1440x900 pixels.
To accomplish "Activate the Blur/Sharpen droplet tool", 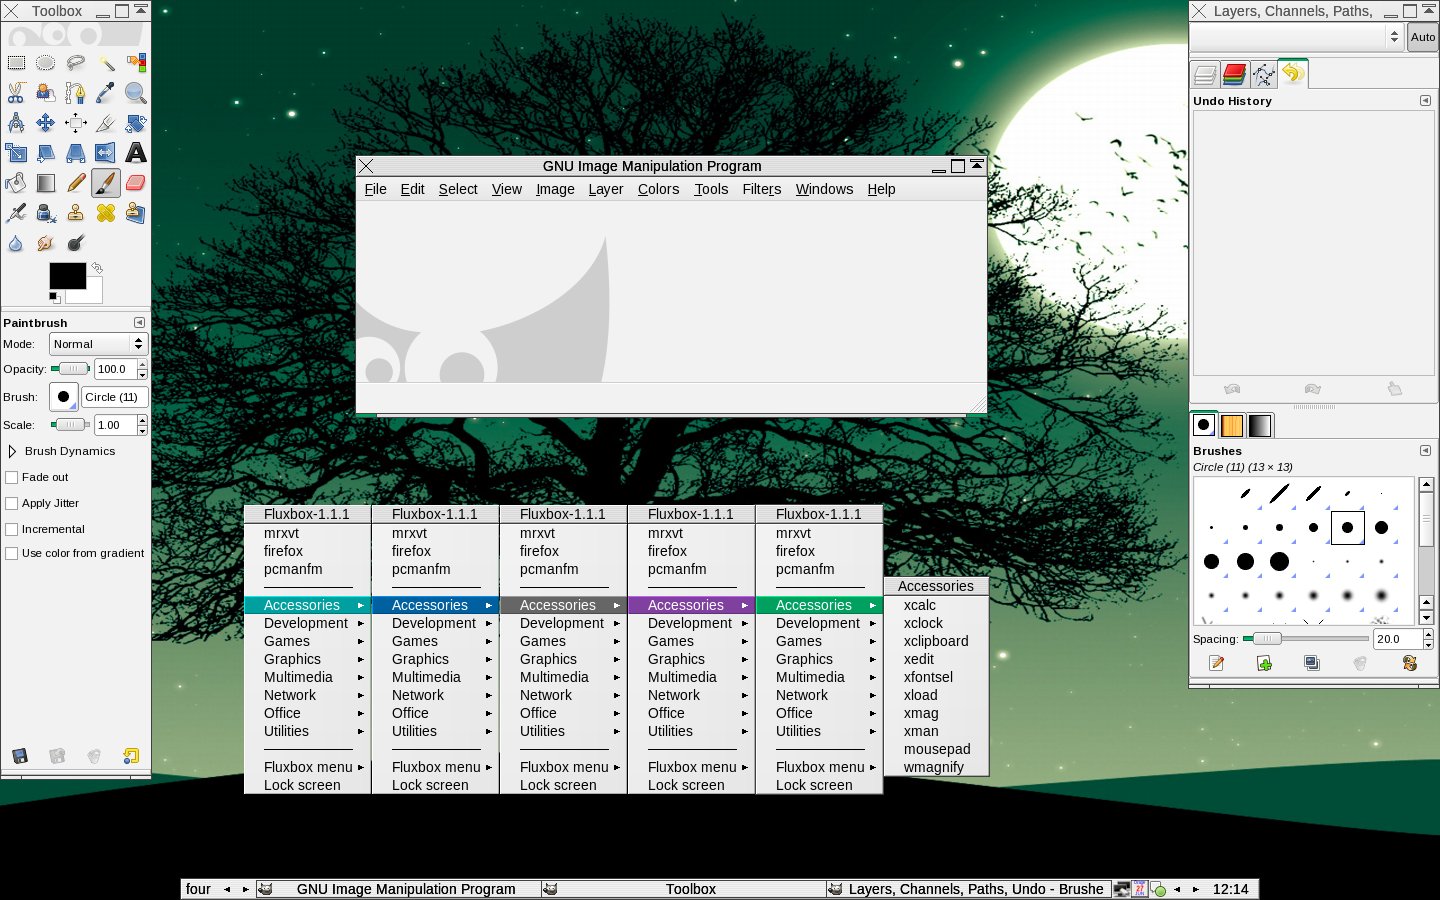I will 16,243.
